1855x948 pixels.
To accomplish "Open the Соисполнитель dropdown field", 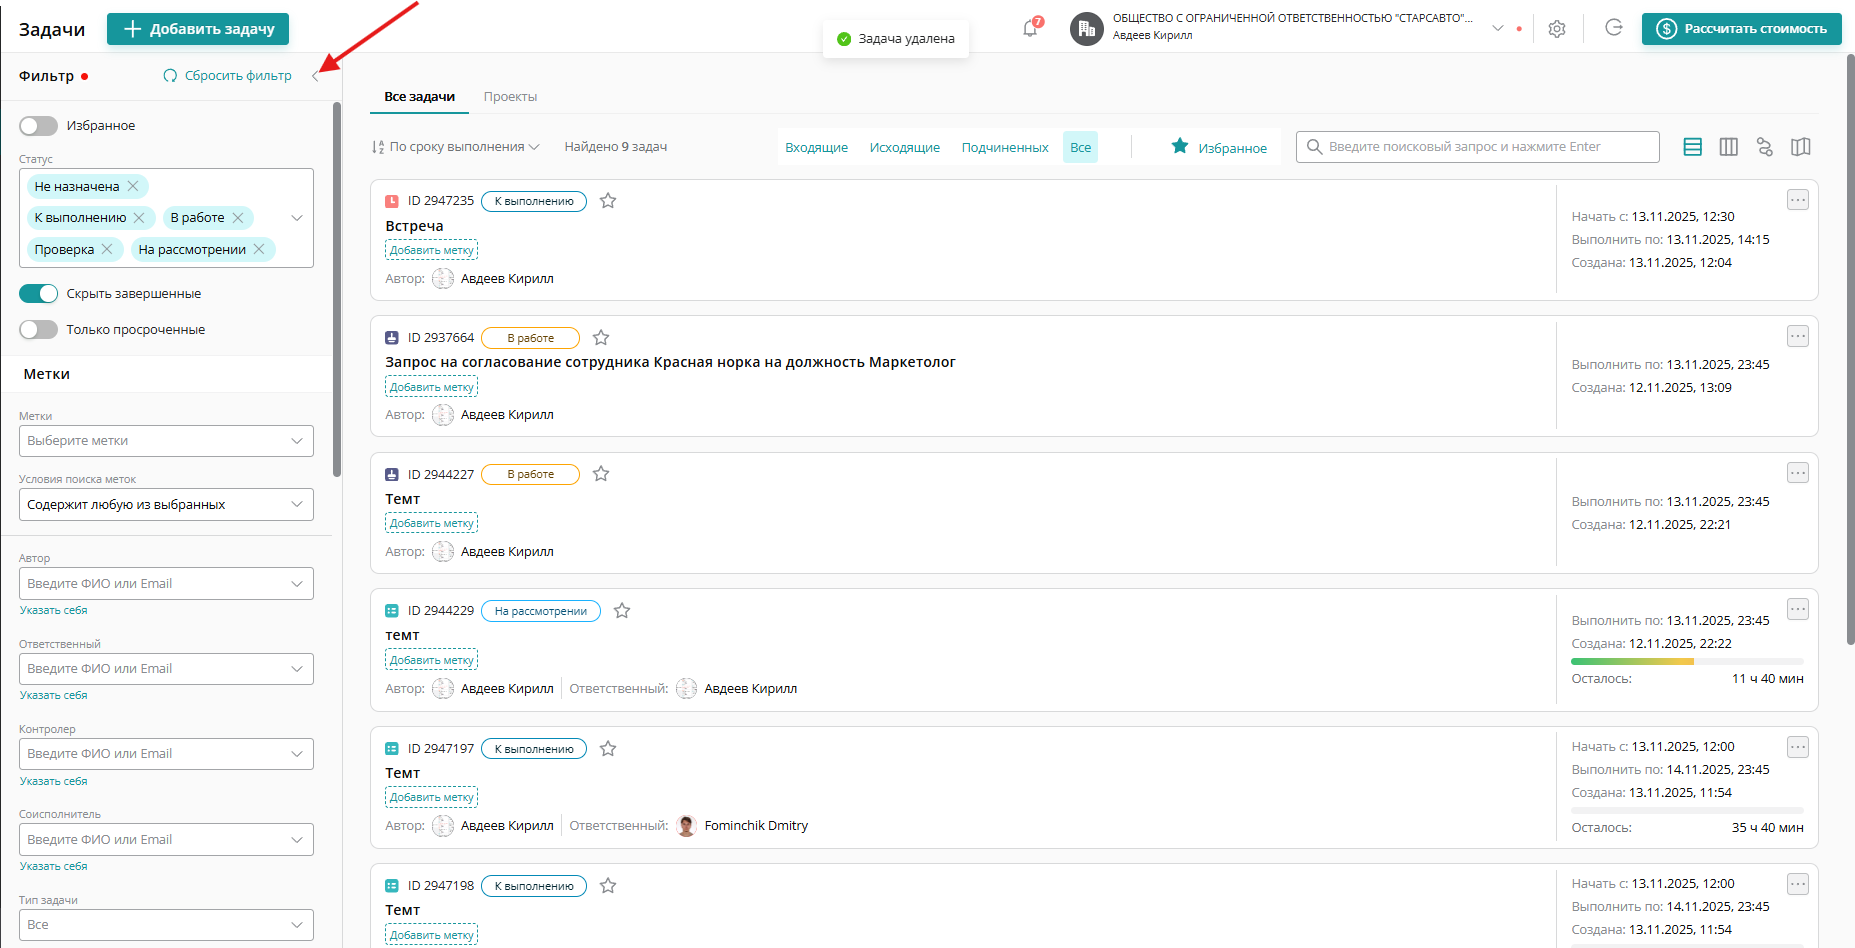I will (166, 840).
